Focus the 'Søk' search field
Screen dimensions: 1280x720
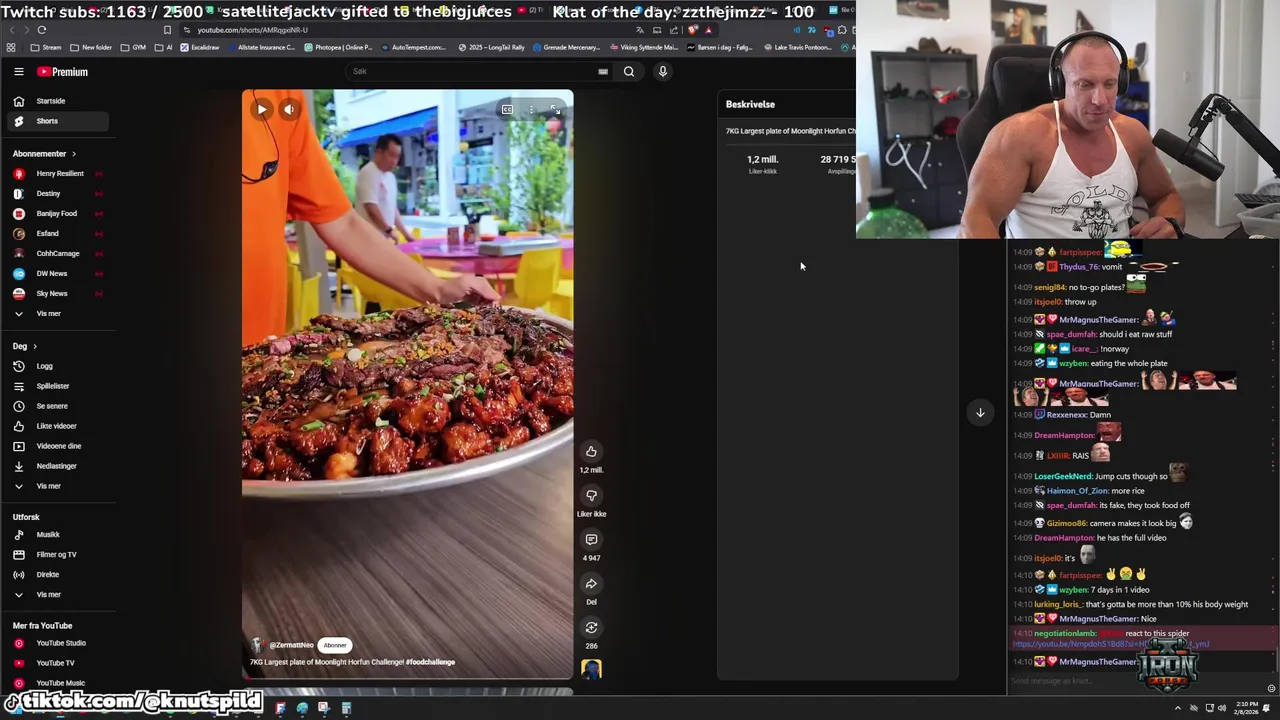(470, 72)
